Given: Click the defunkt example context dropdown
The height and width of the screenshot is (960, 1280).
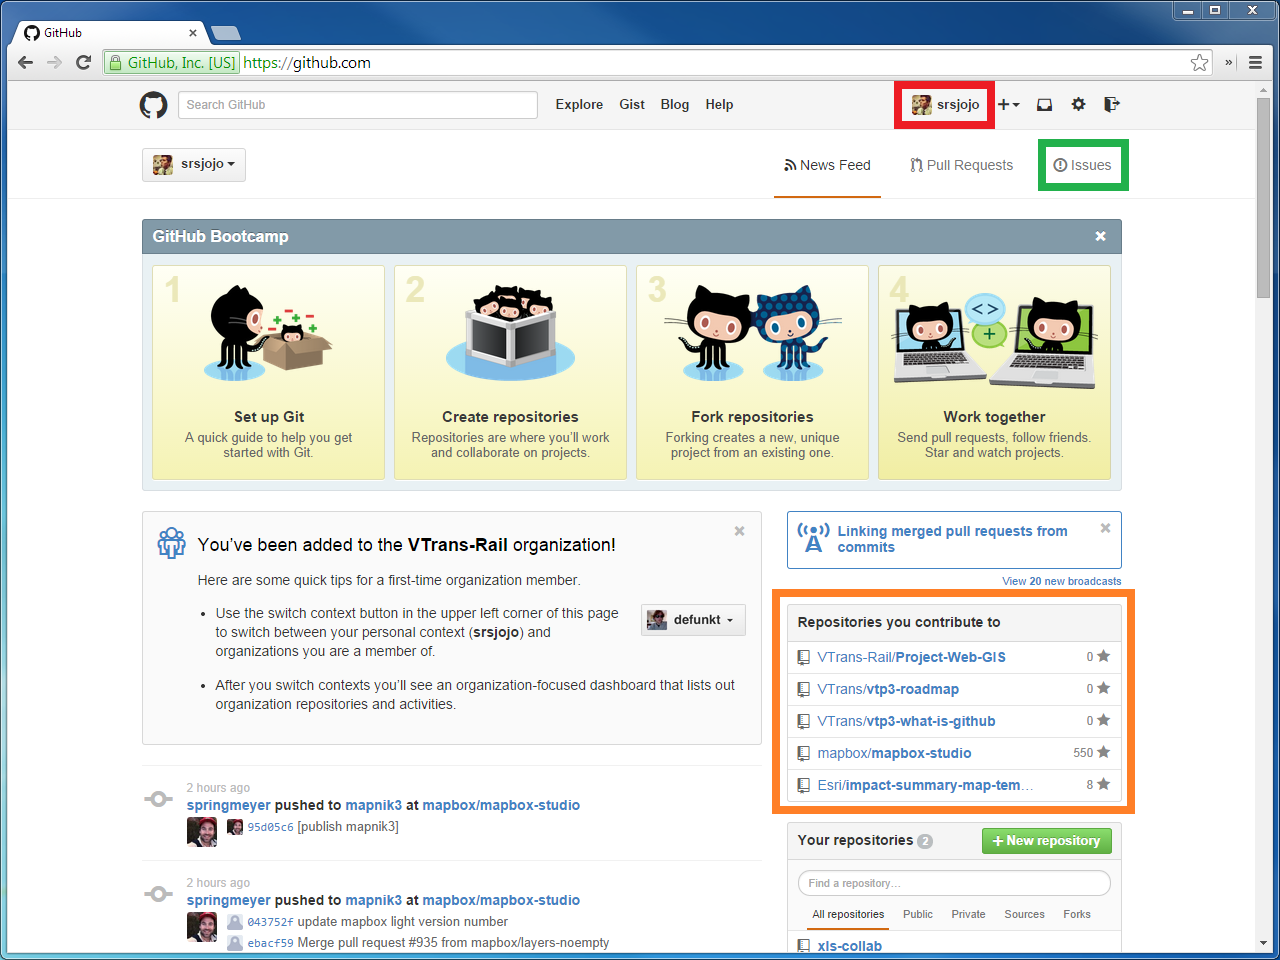Looking at the screenshot, I should [693, 620].
